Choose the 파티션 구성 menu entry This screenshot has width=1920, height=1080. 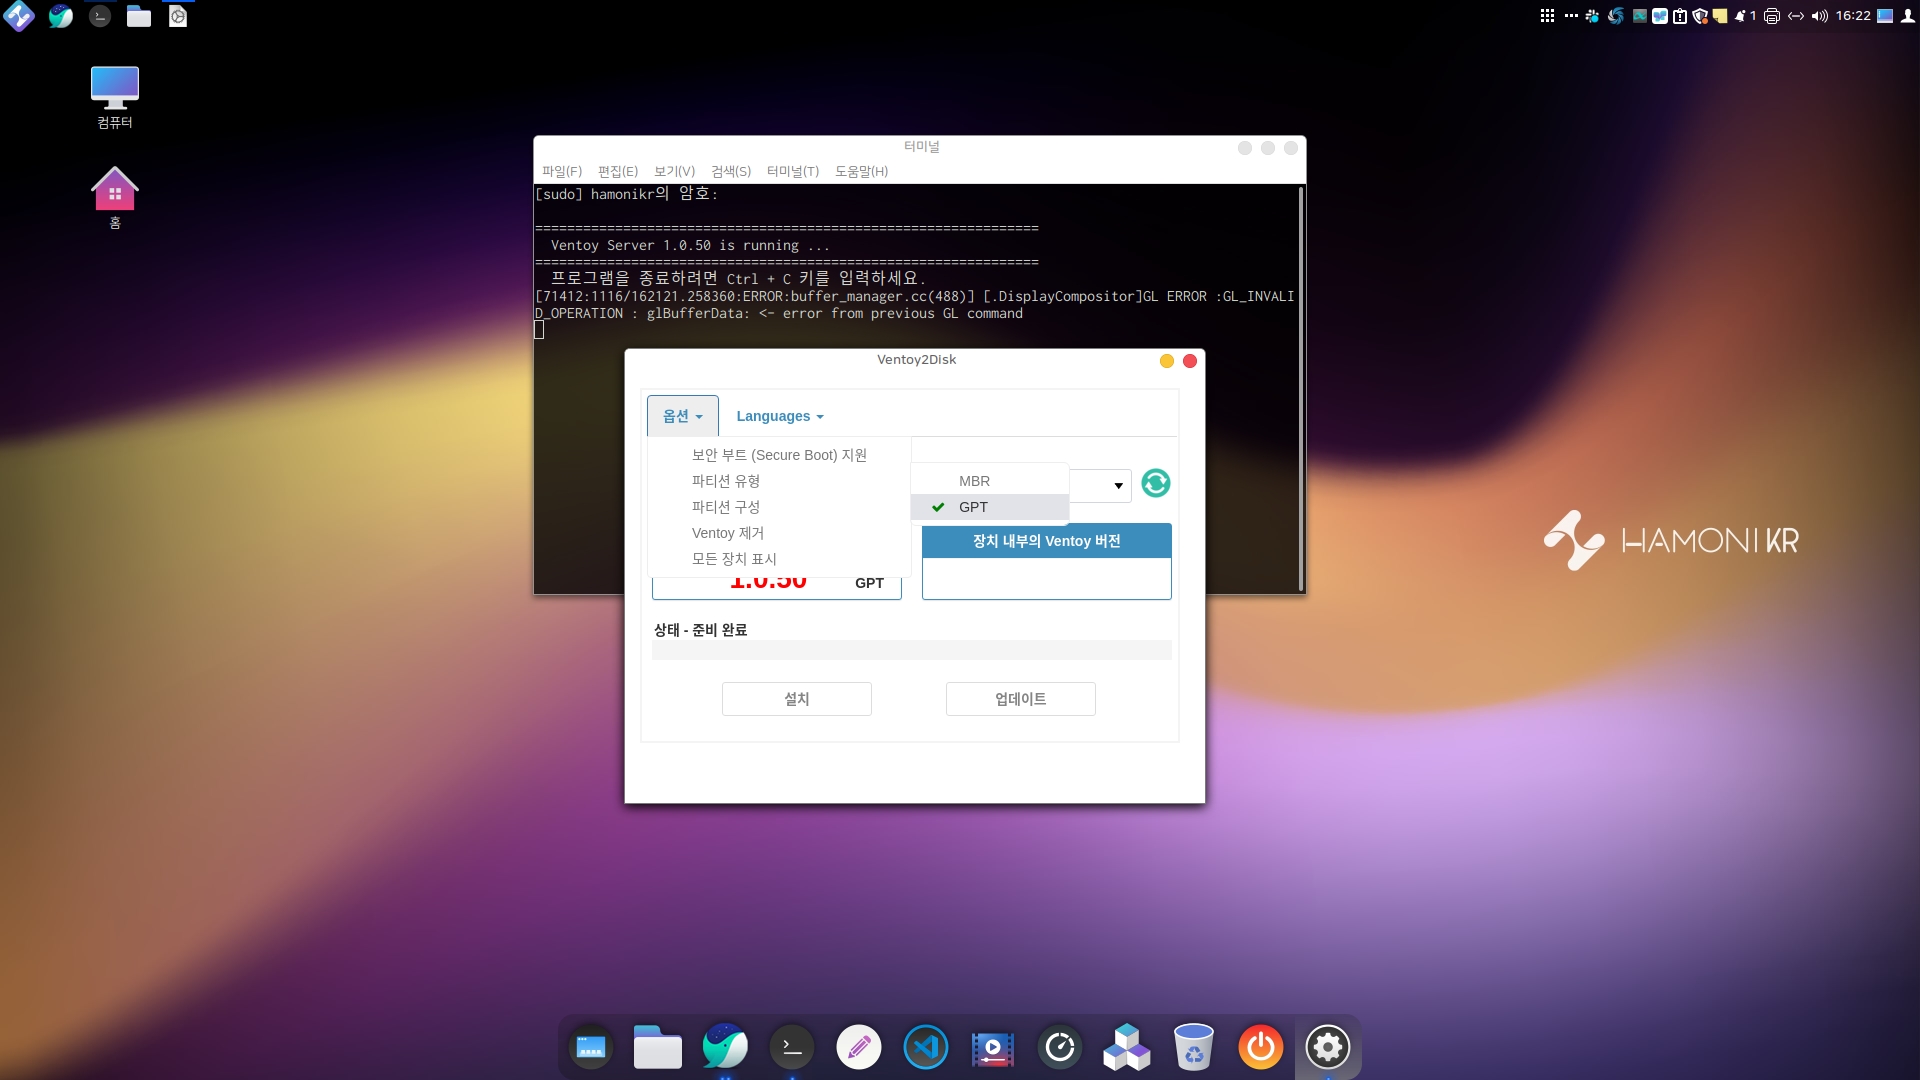tap(725, 507)
